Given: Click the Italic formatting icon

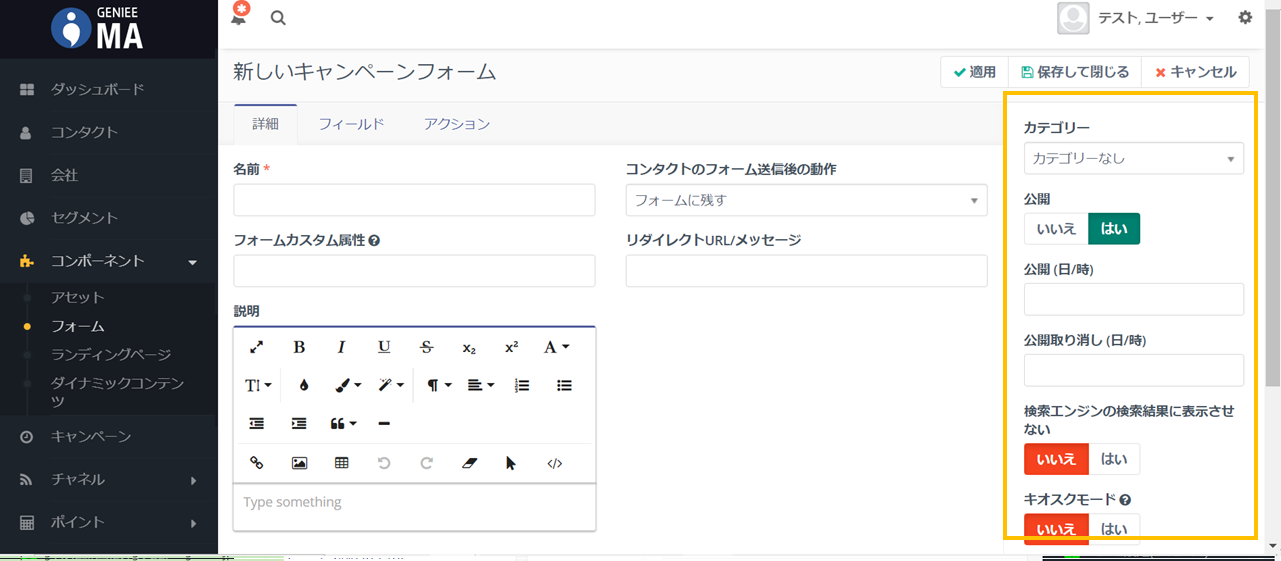Looking at the screenshot, I should coord(341,347).
